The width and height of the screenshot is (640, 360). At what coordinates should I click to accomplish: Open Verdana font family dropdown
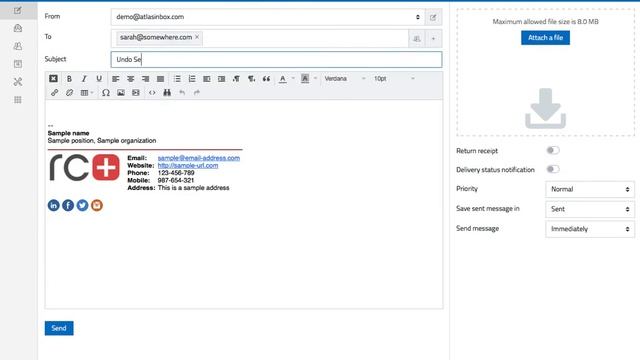click(345, 78)
